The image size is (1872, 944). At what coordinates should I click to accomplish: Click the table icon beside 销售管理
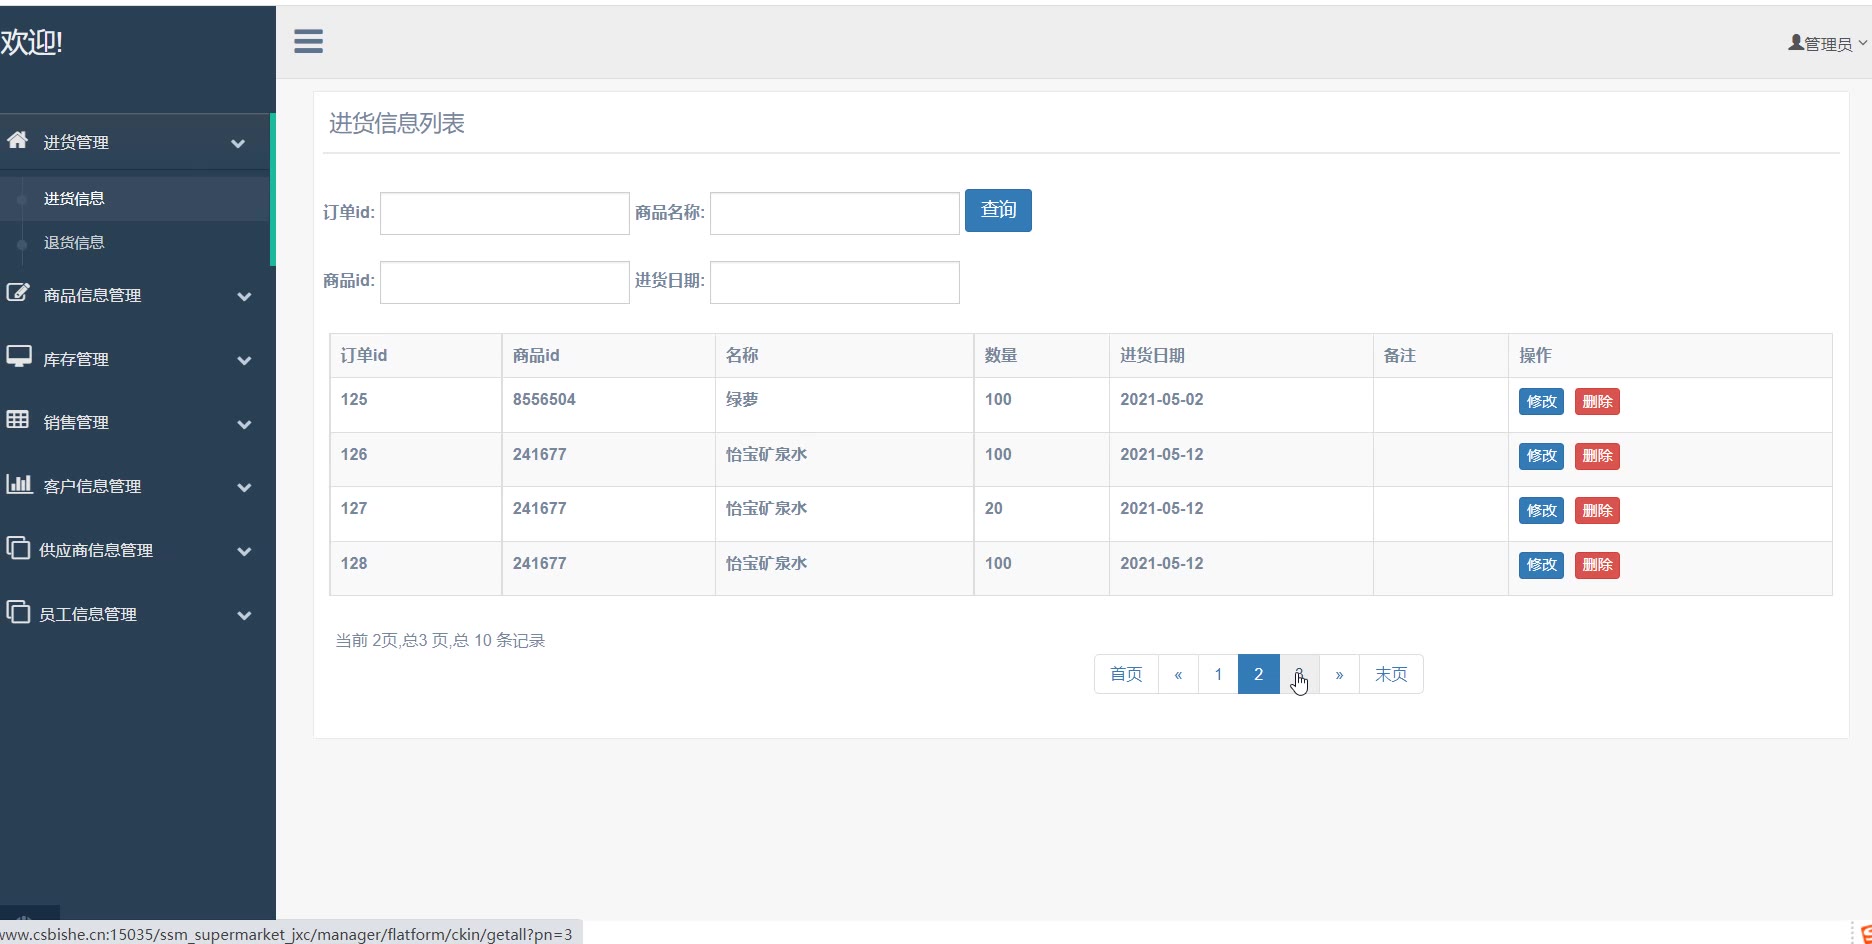[x=17, y=420]
